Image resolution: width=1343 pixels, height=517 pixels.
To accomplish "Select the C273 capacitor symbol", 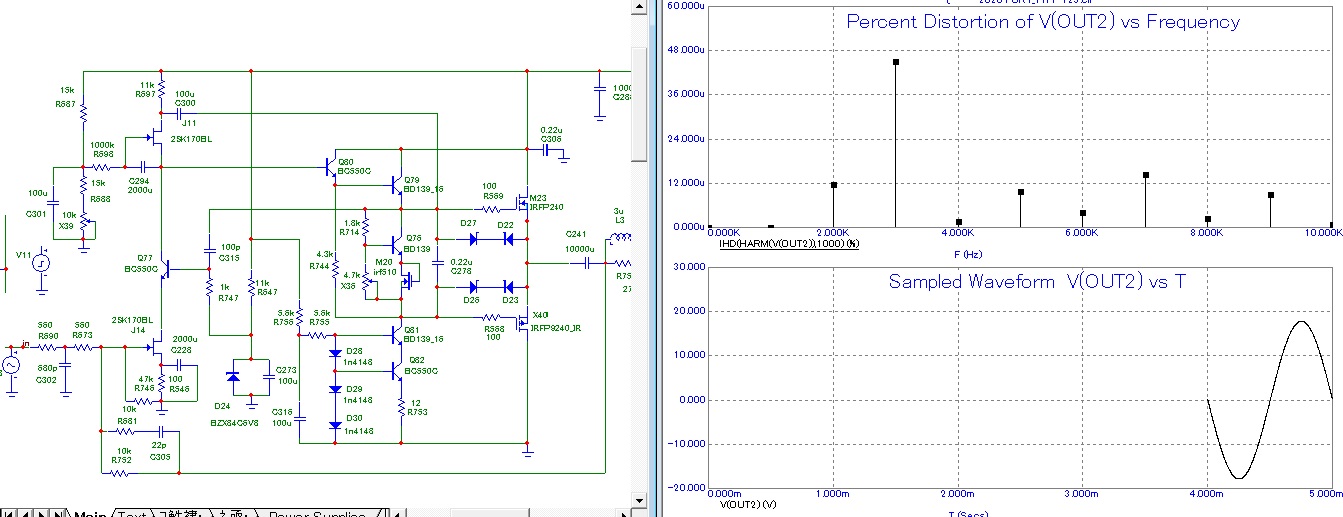I will click(x=268, y=377).
